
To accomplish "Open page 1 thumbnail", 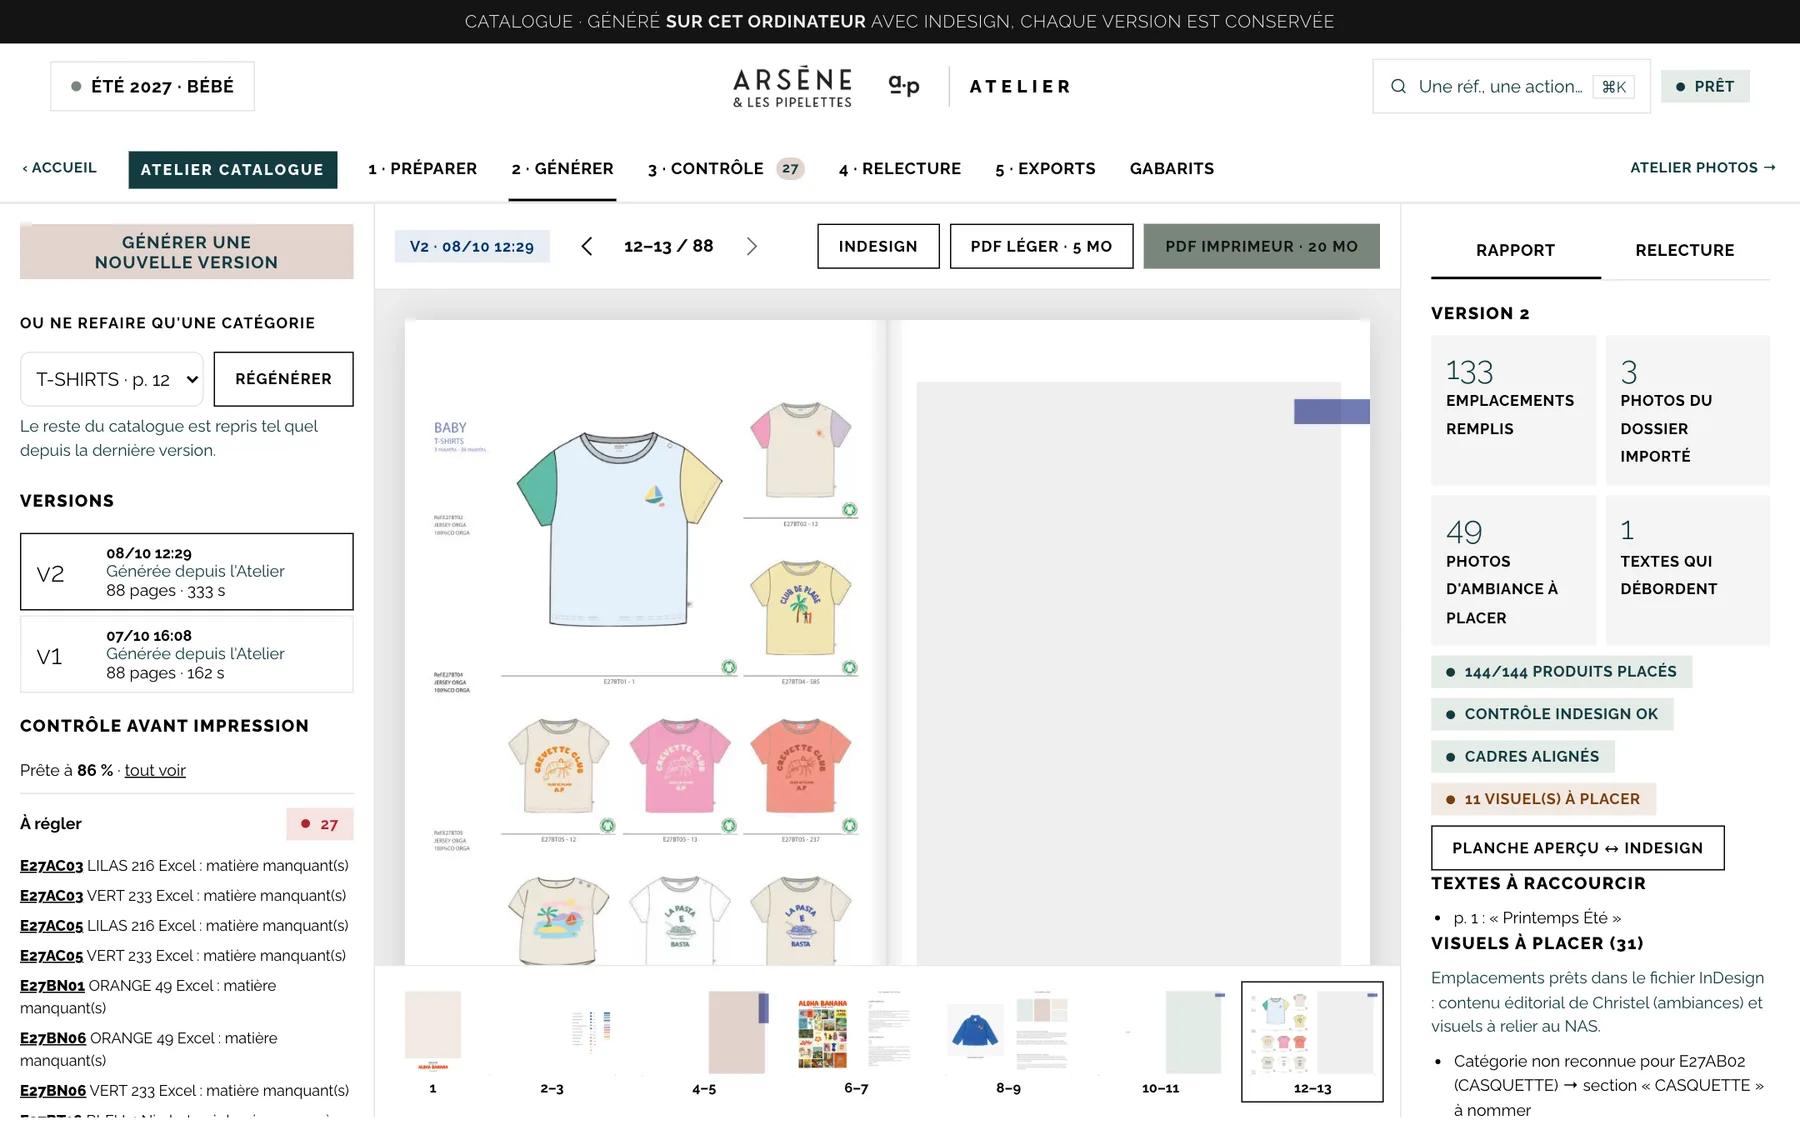I will (x=433, y=1042).
